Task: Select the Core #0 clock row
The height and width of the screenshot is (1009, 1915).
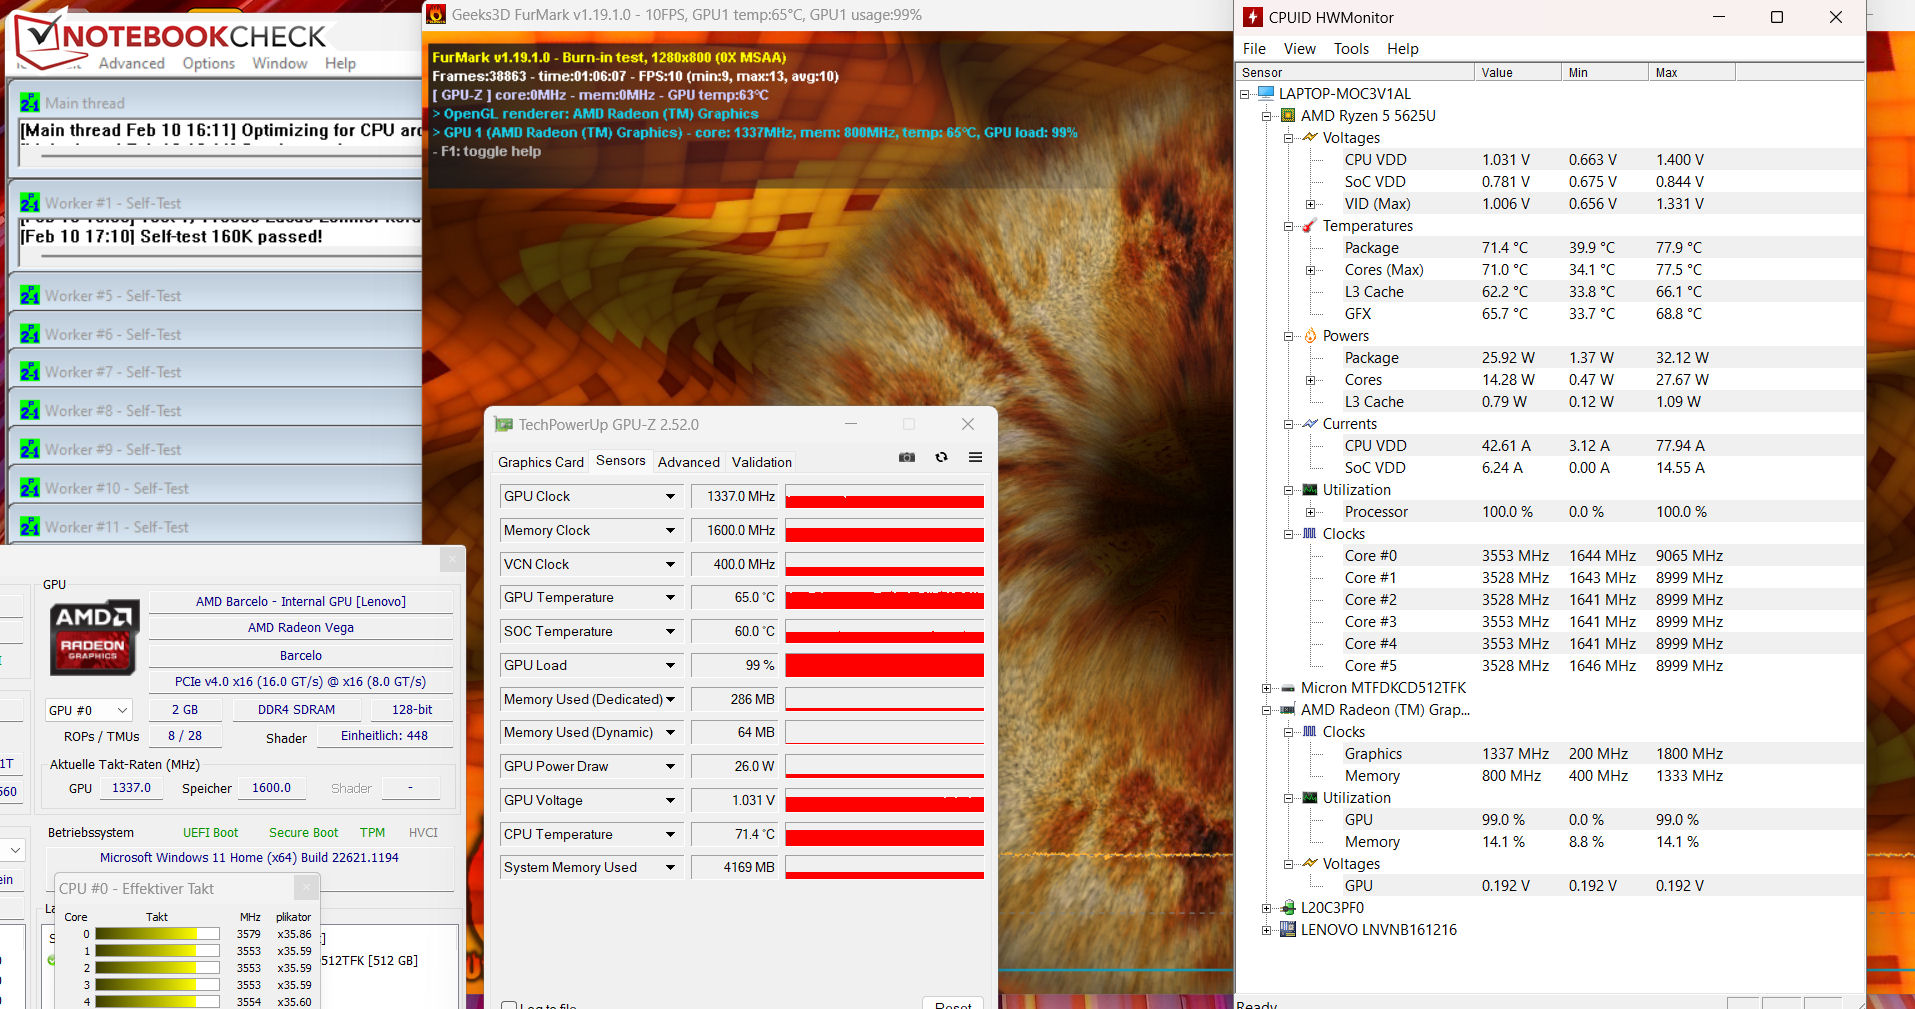Action: pos(1550,556)
